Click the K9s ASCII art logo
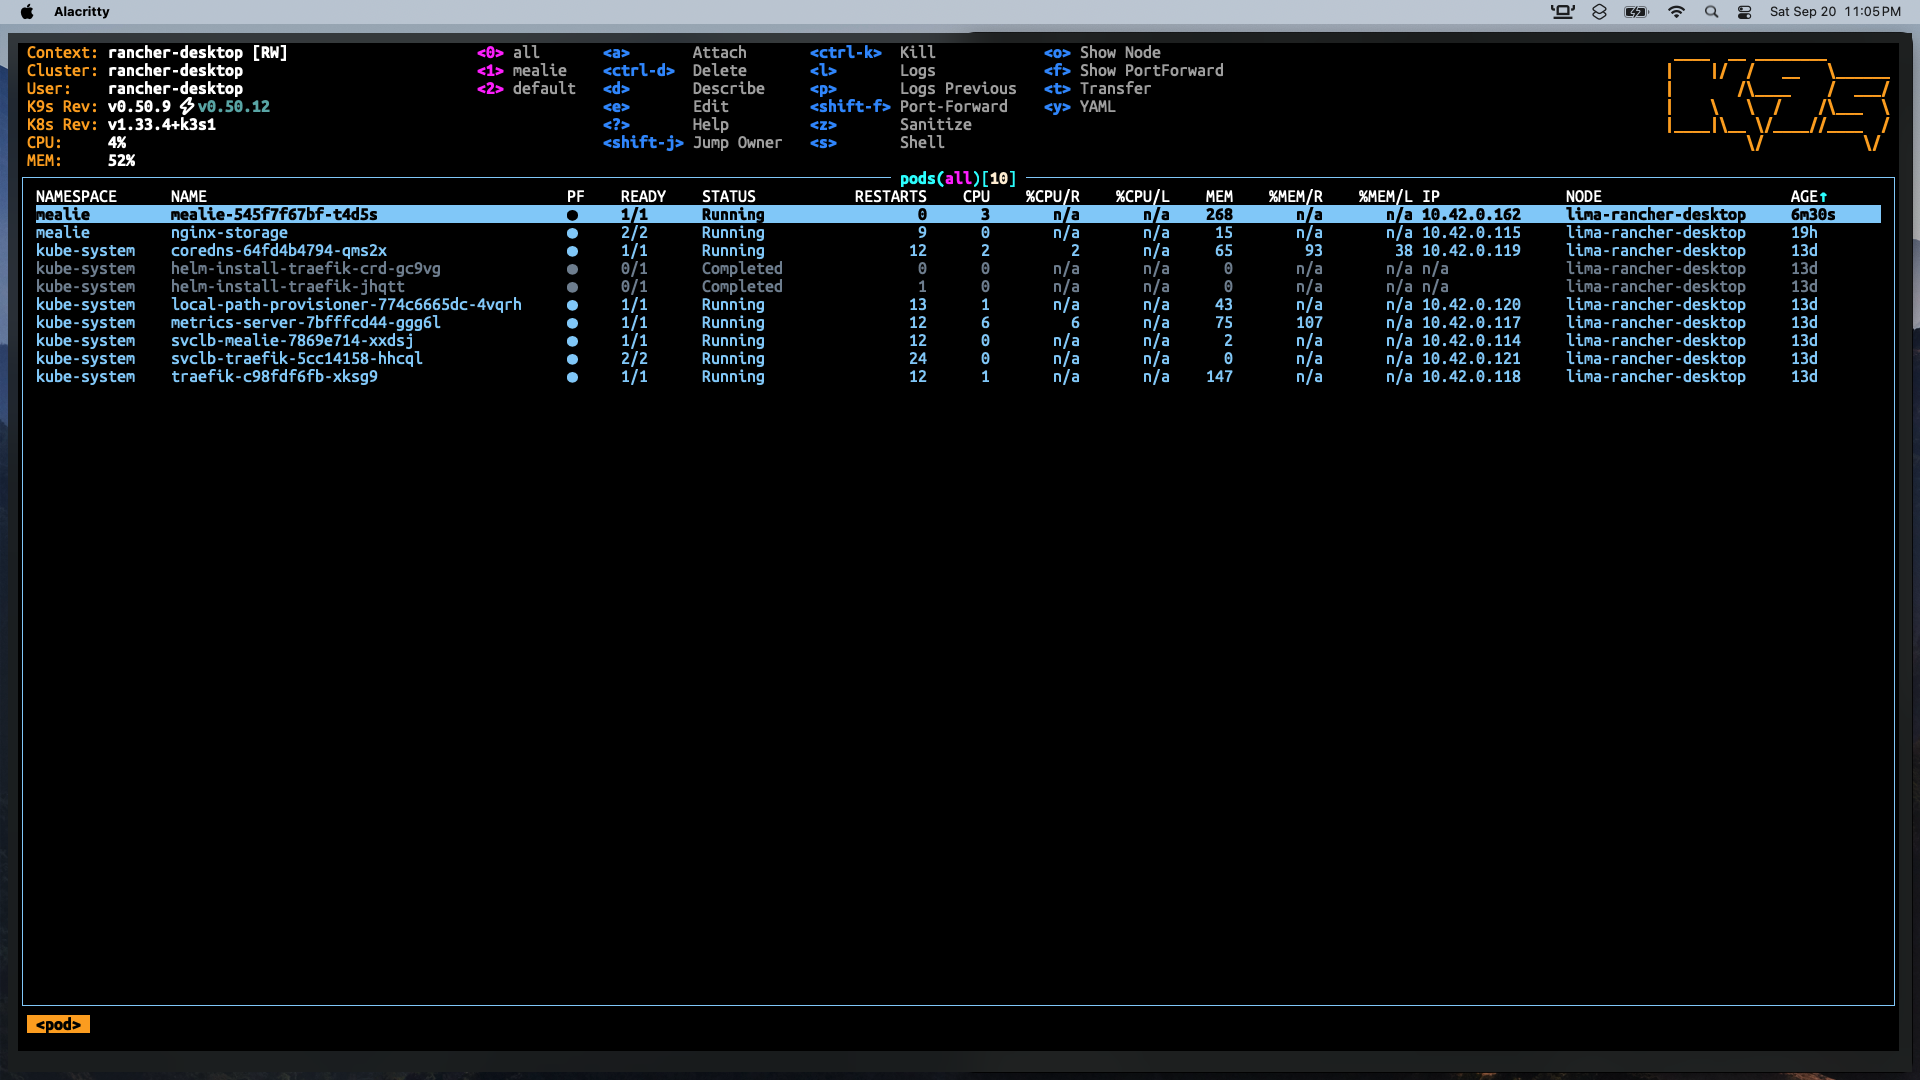 1778,104
